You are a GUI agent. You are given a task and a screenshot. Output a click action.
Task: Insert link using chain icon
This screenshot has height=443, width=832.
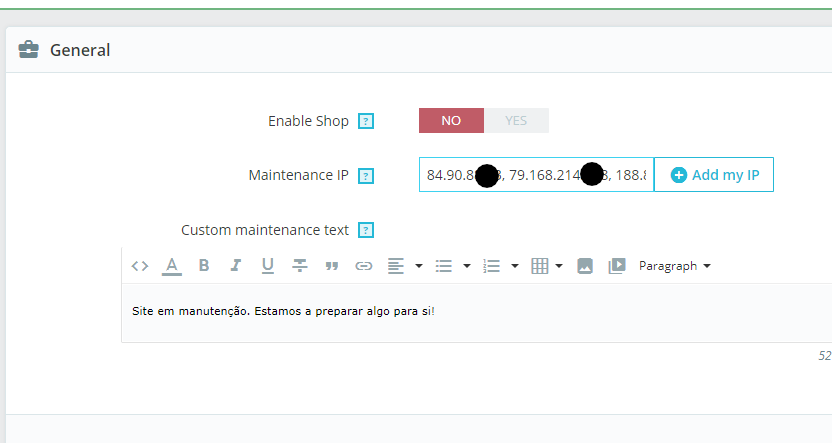point(363,266)
